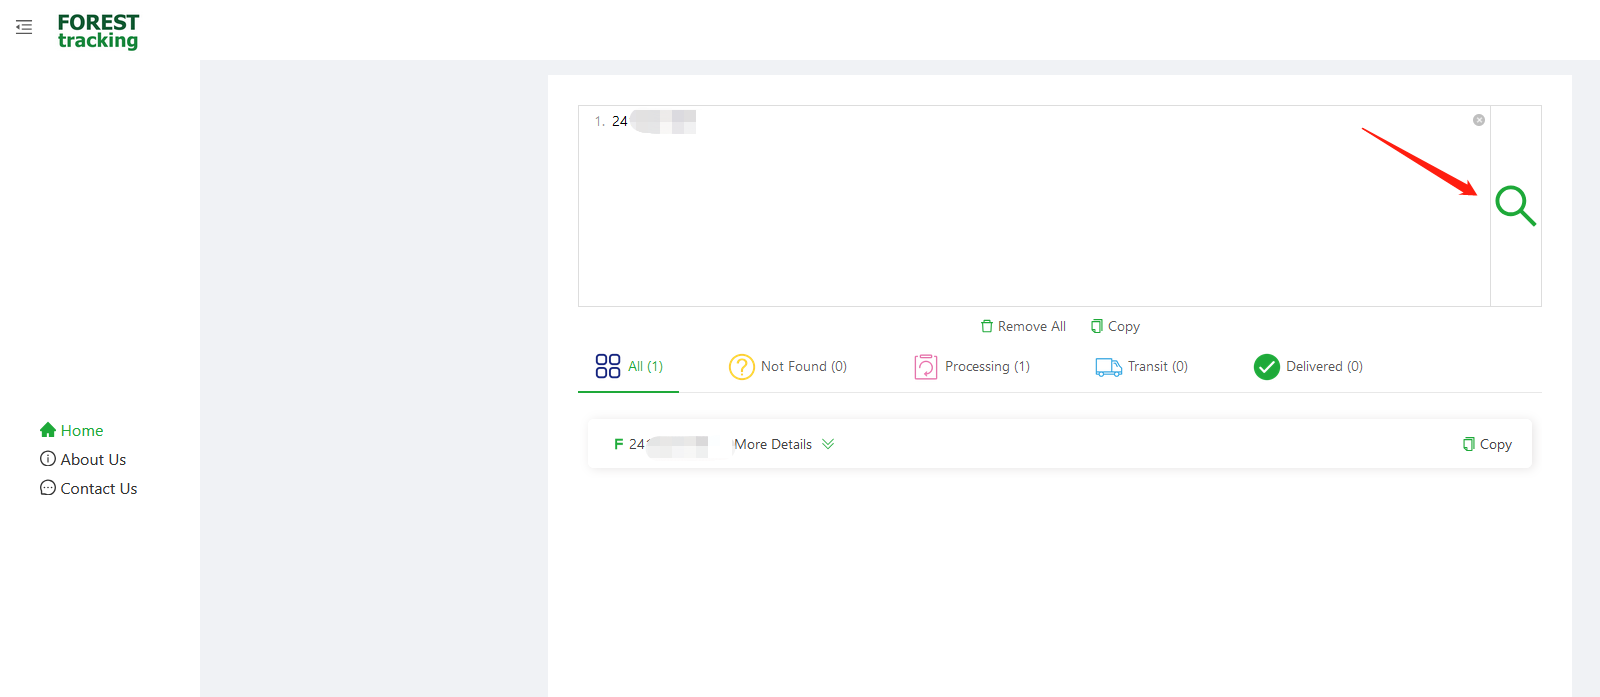View the Delivered (0) tab

(1308, 367)
